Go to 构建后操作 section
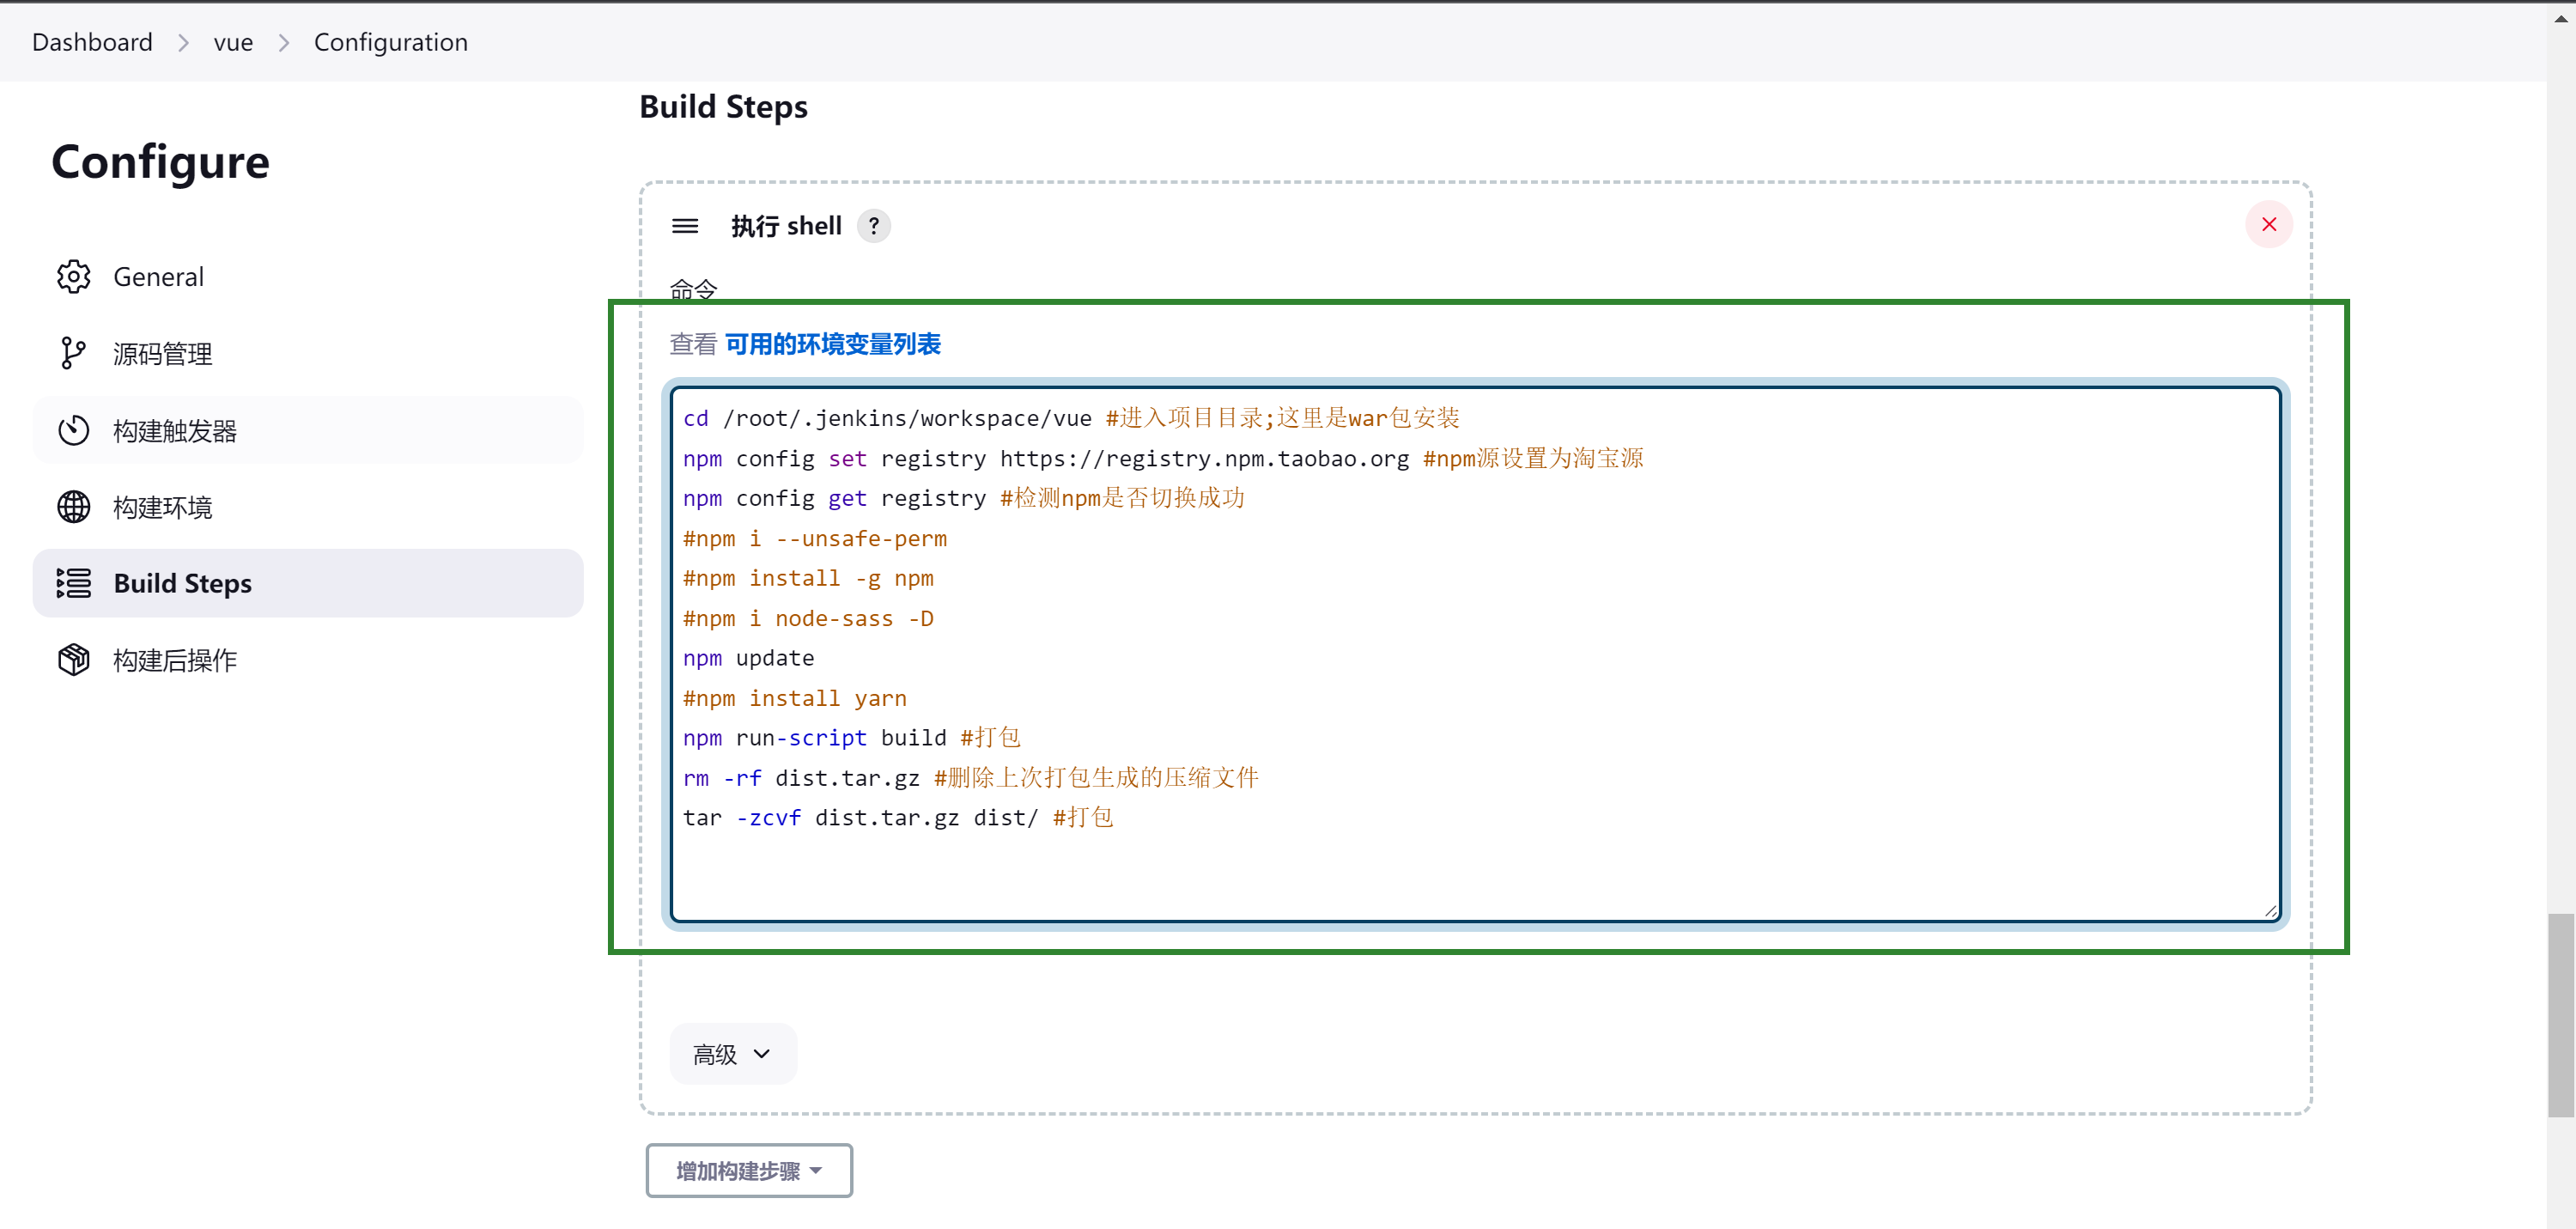The height and width of the screenshot is (1229, 2576). pos(308,660)
